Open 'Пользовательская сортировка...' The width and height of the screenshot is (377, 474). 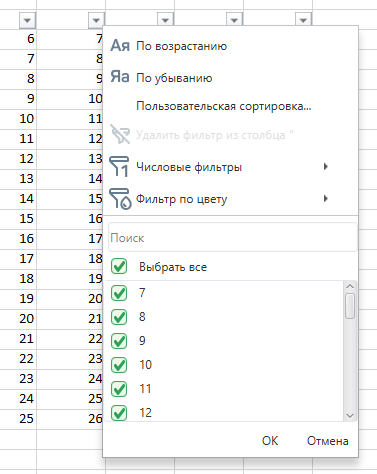point(224,106)
